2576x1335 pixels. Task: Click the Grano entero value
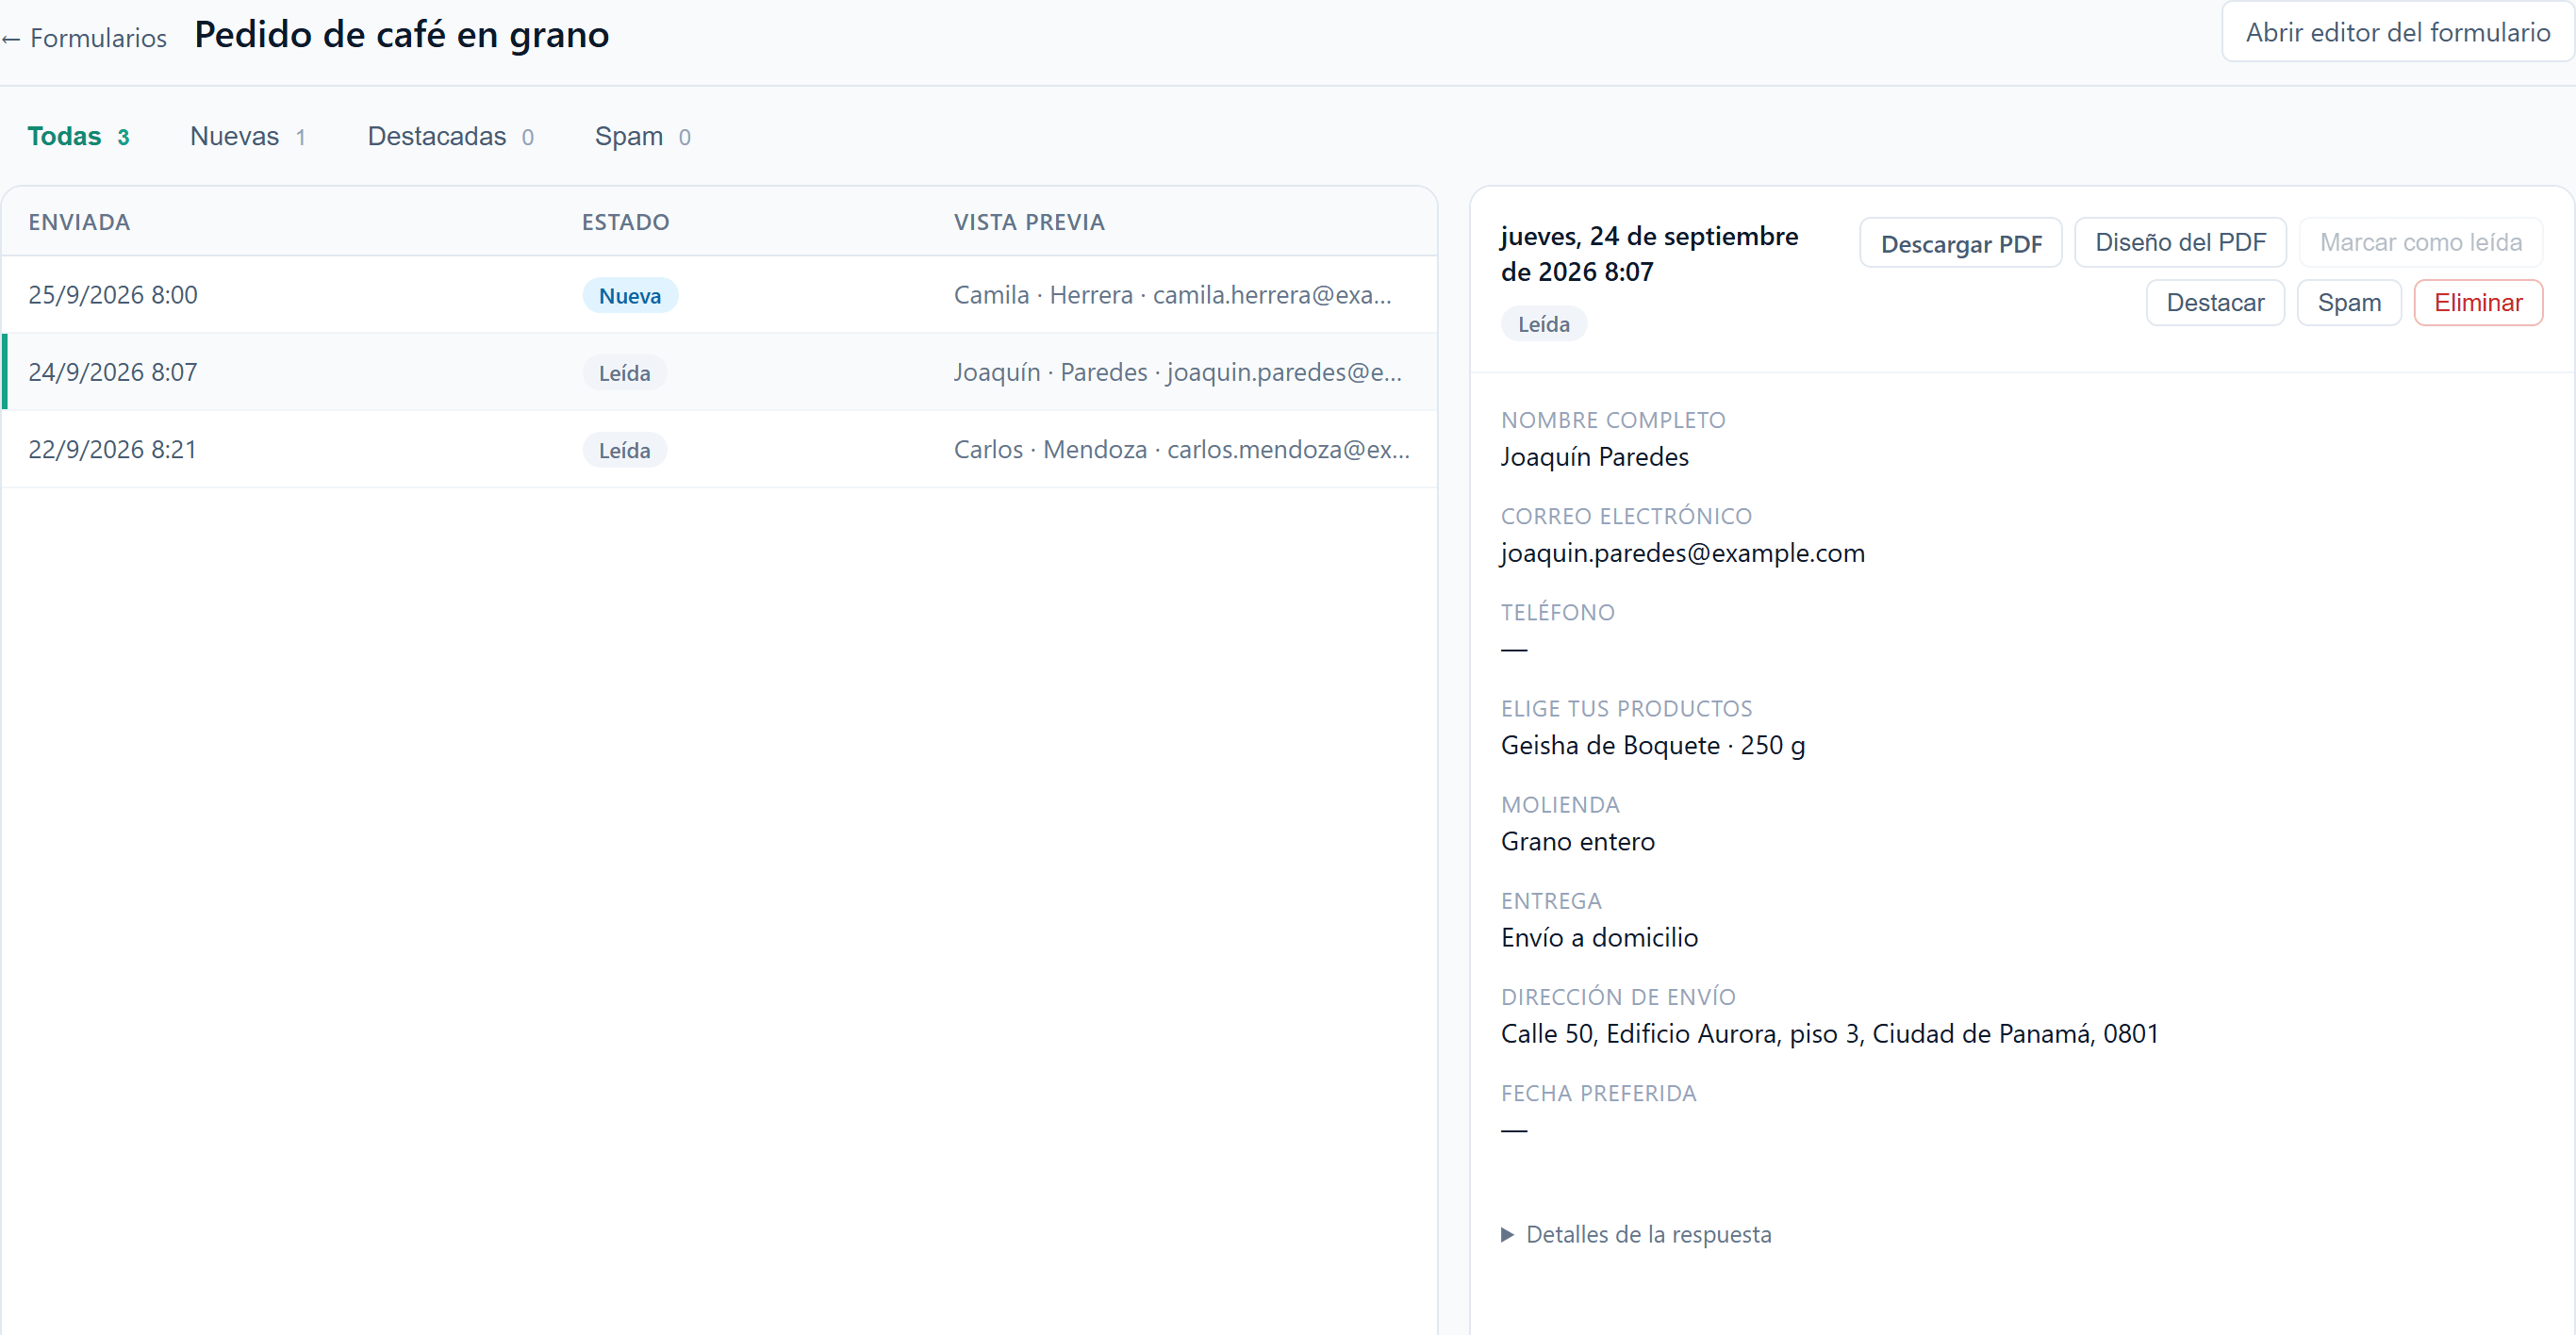(x=1577, y=841)
